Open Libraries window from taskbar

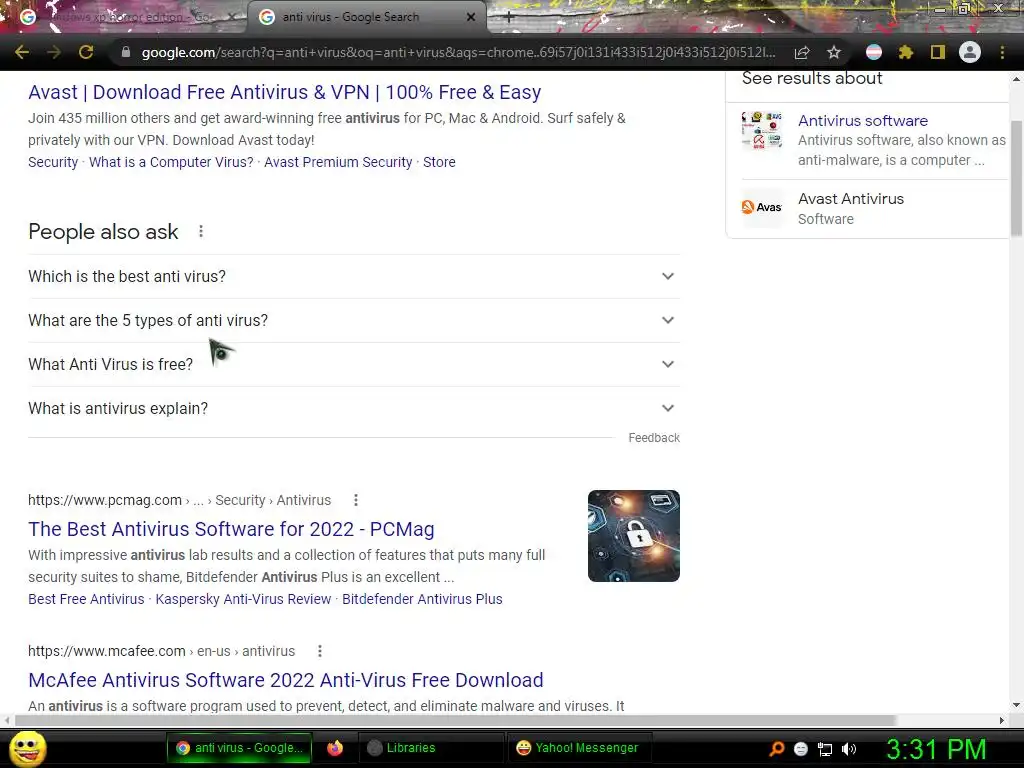point(431,748)
